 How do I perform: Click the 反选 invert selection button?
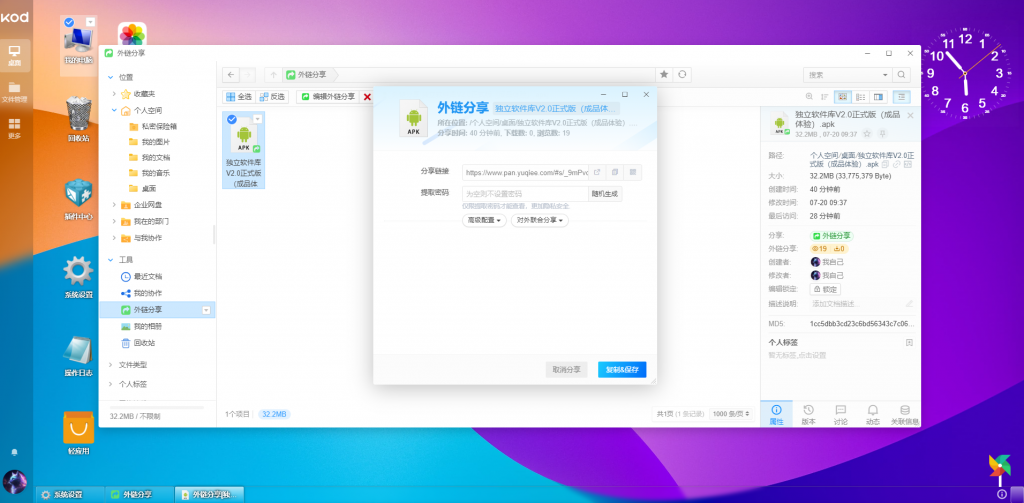tap(272, 97)
